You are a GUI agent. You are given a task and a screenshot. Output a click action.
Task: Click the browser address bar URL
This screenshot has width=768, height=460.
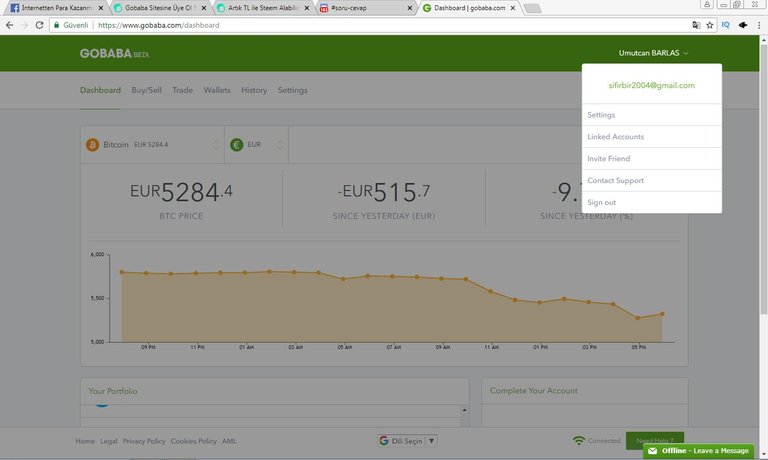[160, 25]
